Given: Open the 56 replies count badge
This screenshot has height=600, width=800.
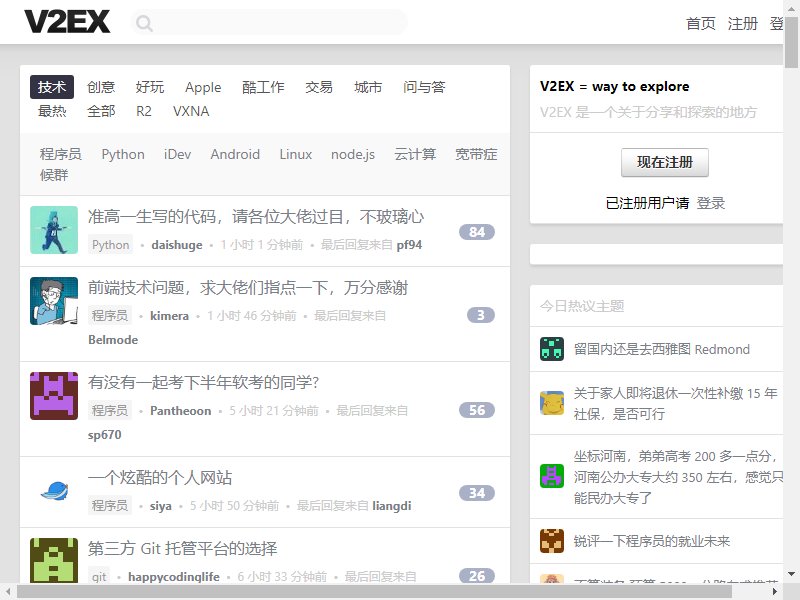Looking at the screenshot, I should coord(477,410).
